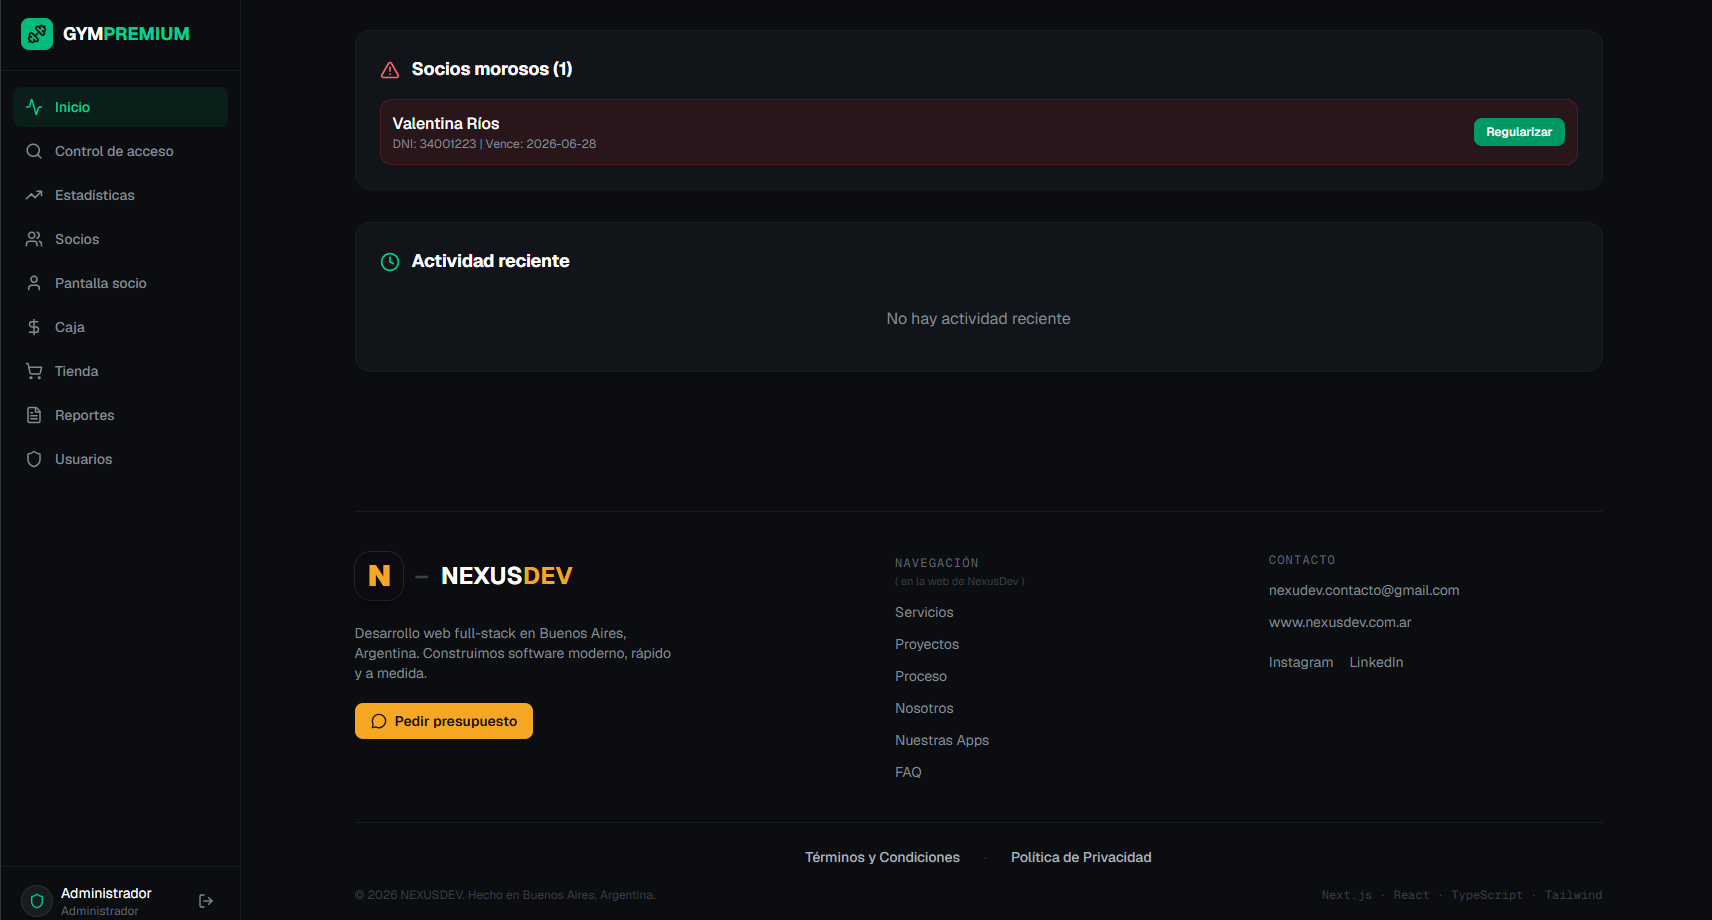Screen dimensions: 1712x920
Task: Open the Pantalla socio menu item
Action: [120, 283]
